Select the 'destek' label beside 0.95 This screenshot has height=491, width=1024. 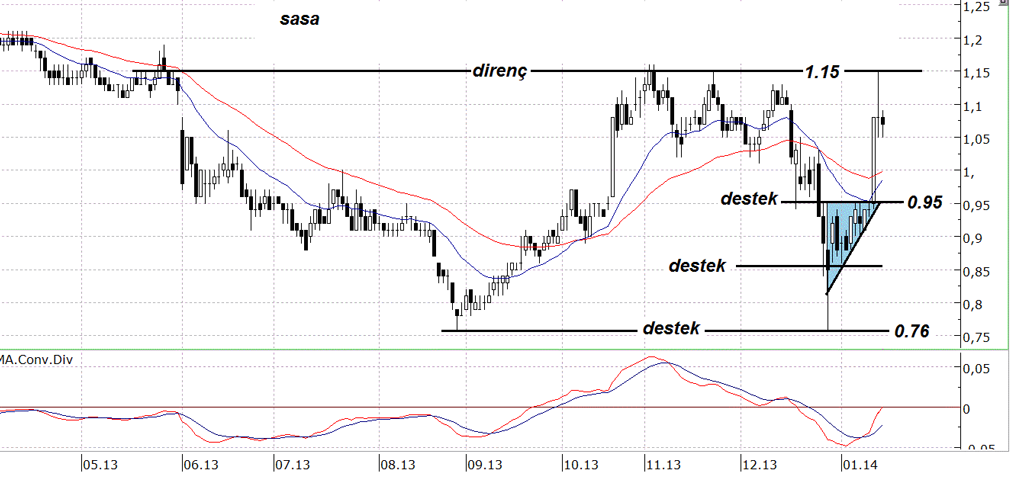pos(750,199)
